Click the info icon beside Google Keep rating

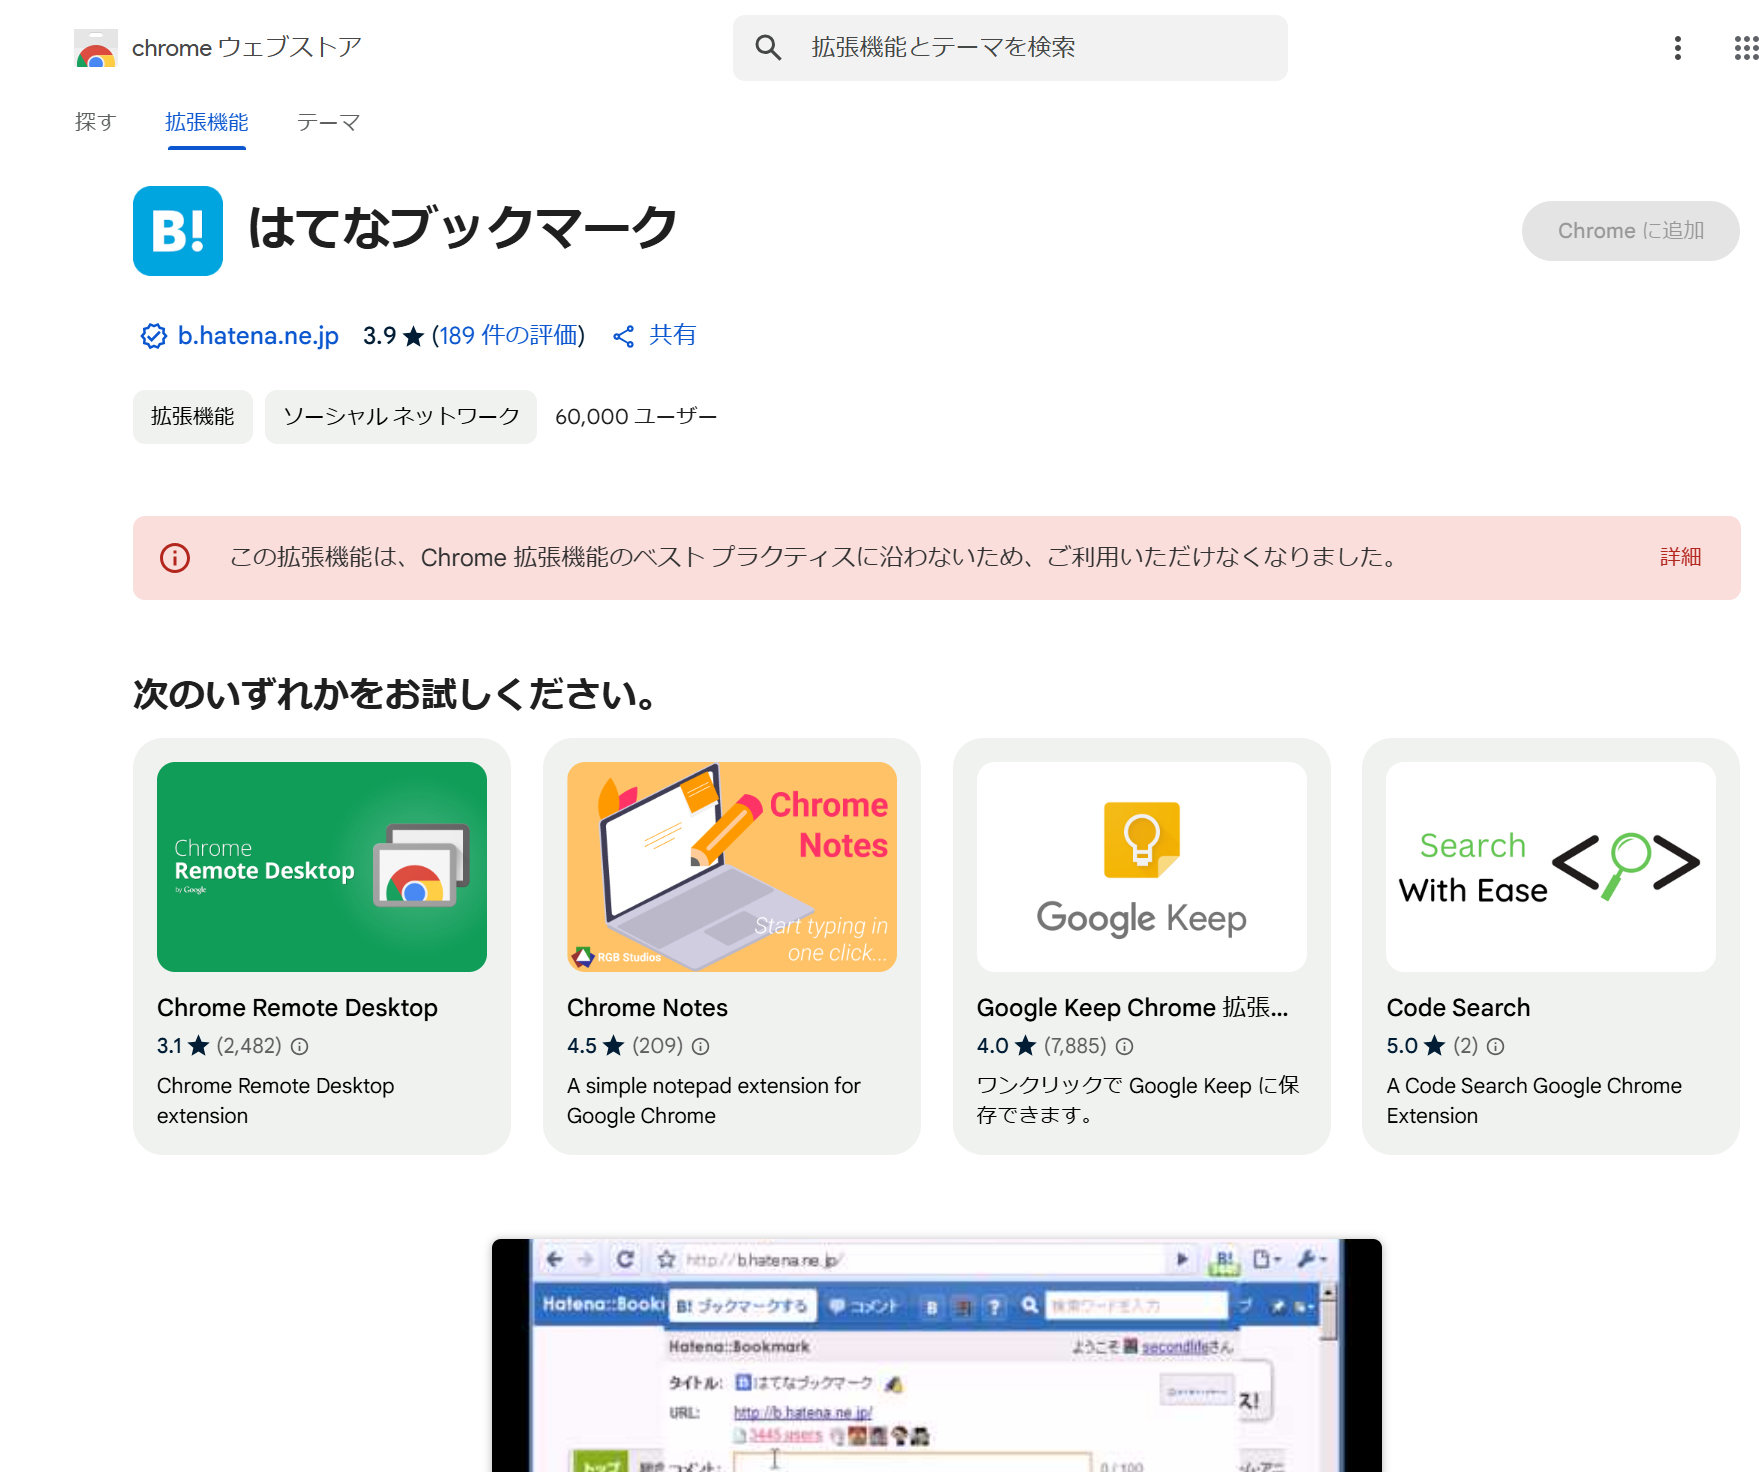click(1125, 1047)
